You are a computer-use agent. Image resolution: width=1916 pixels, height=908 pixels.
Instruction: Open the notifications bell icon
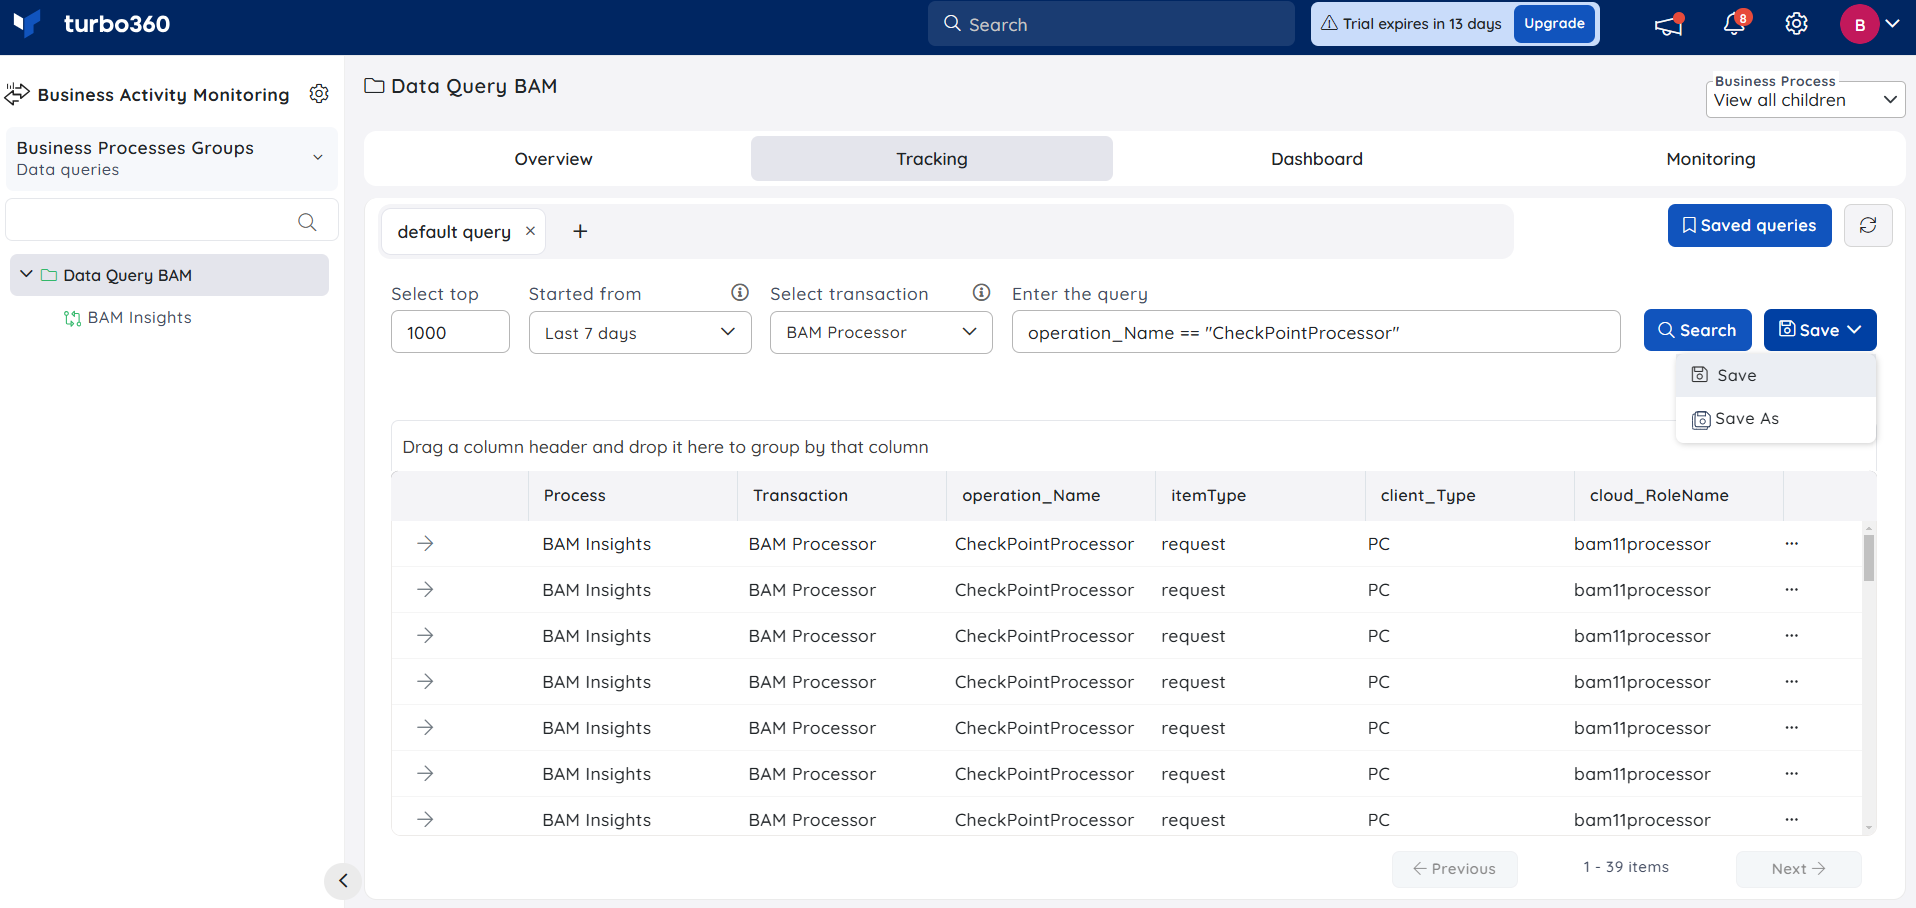pos(1735,24)
